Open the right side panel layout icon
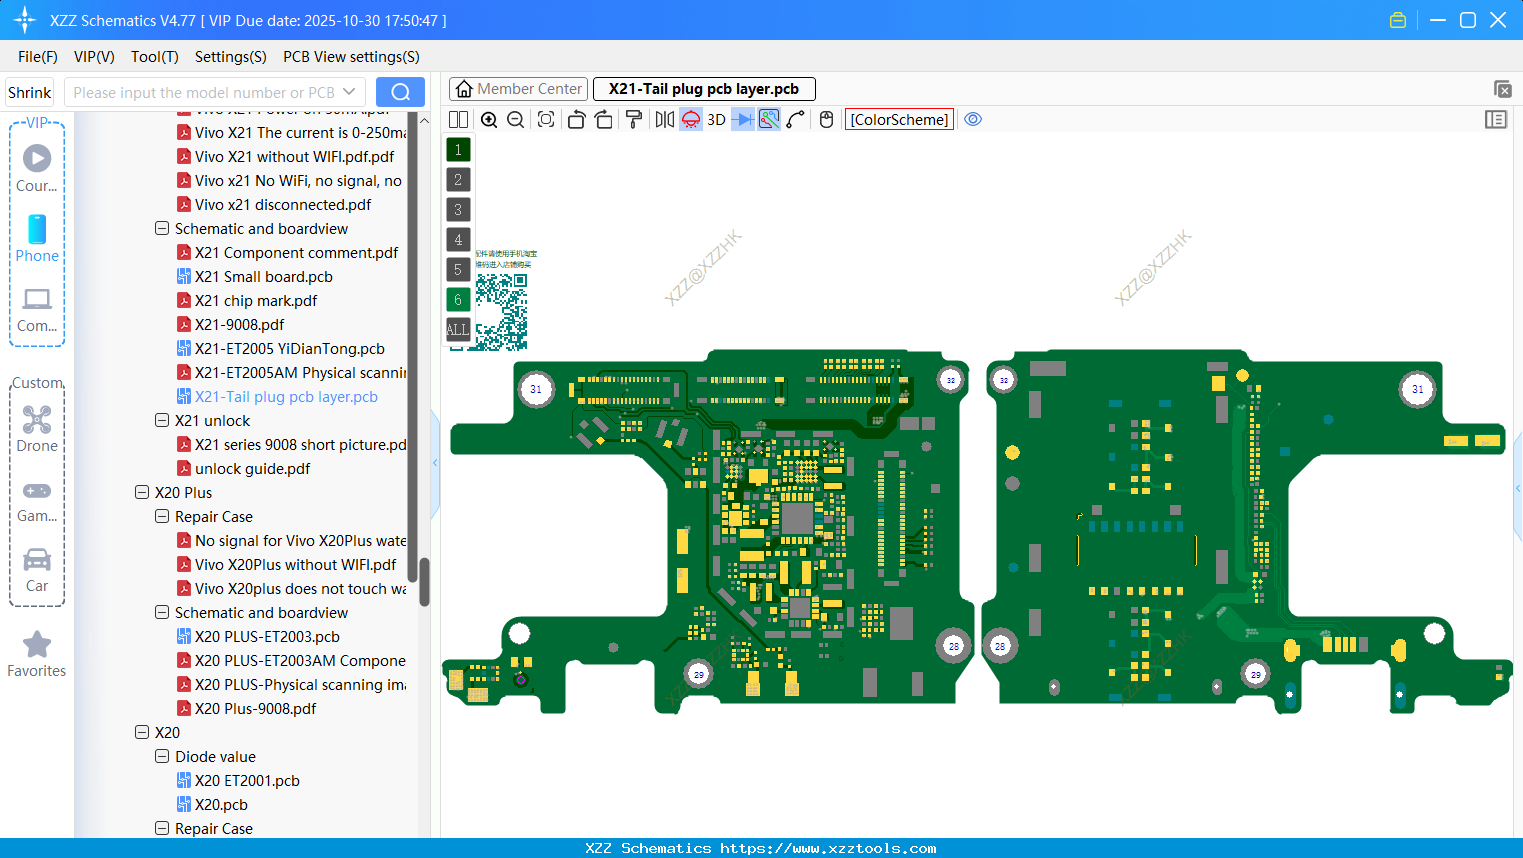Viewport: 1523px width, 858px height. [x=1496, y=120]
